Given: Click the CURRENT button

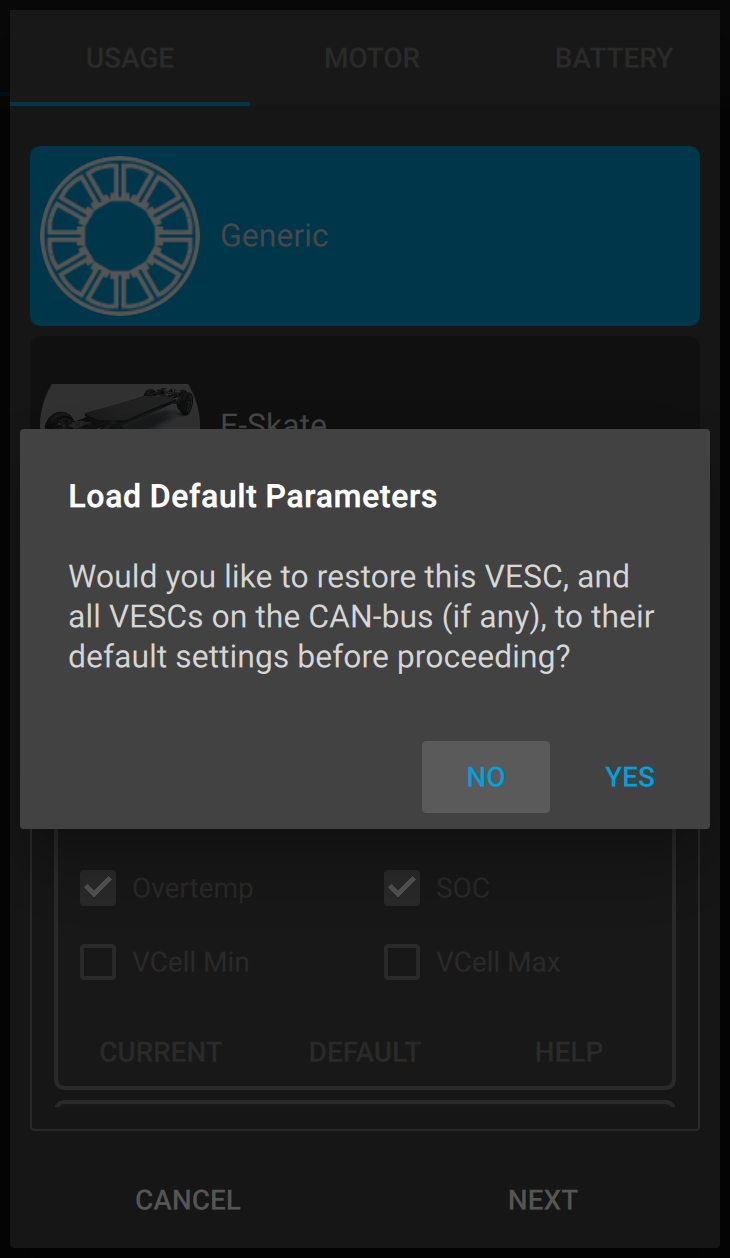Looking at the screenshot, I should pos(161,1052).
